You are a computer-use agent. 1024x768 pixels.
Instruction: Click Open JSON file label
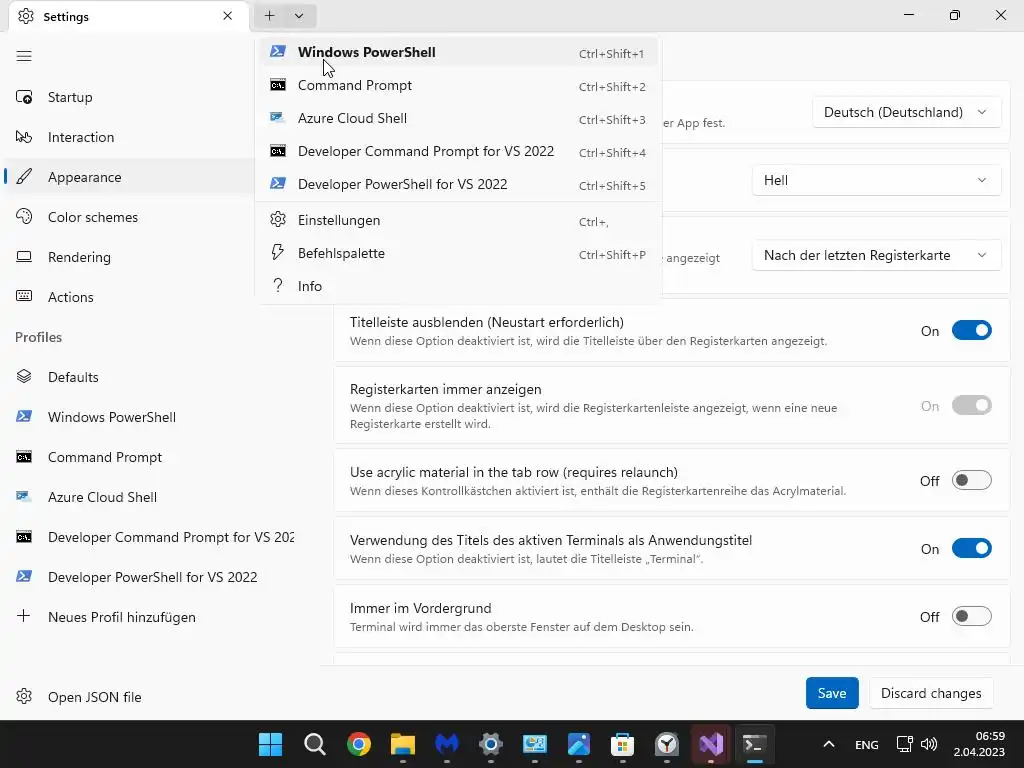(x=95, y=697)
